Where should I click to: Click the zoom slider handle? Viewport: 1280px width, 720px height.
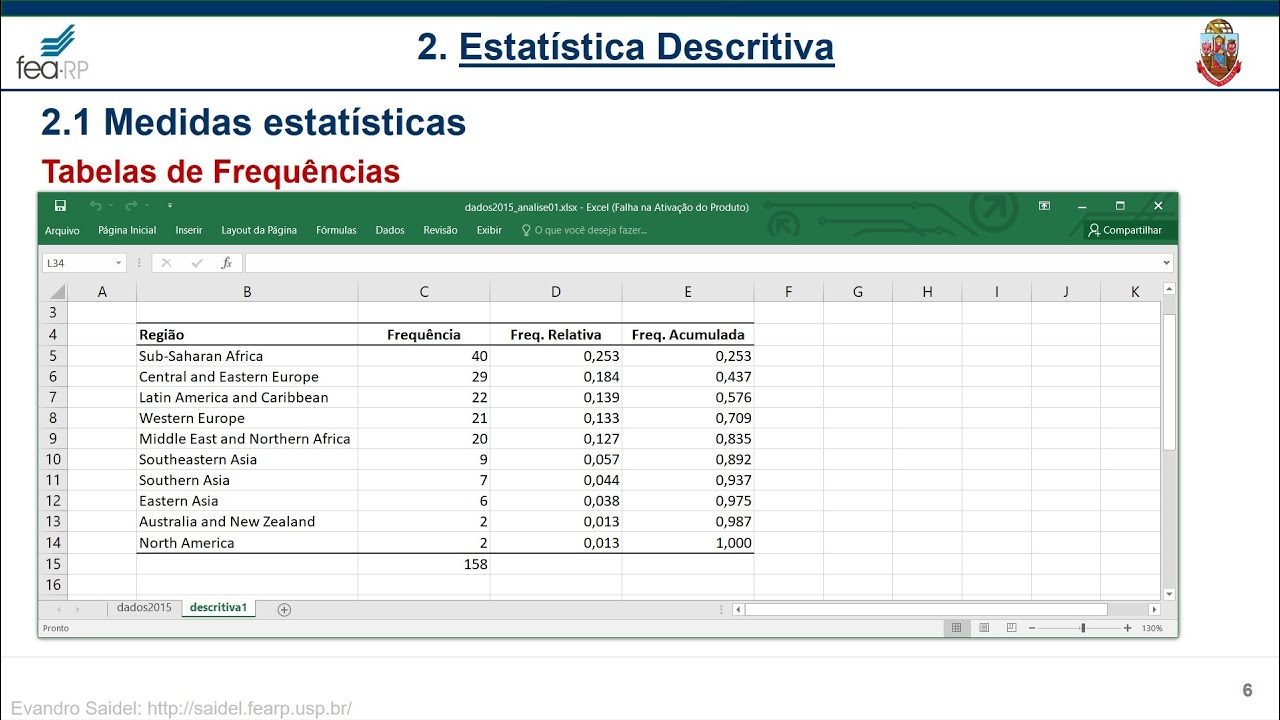(x=1082, y=628)
